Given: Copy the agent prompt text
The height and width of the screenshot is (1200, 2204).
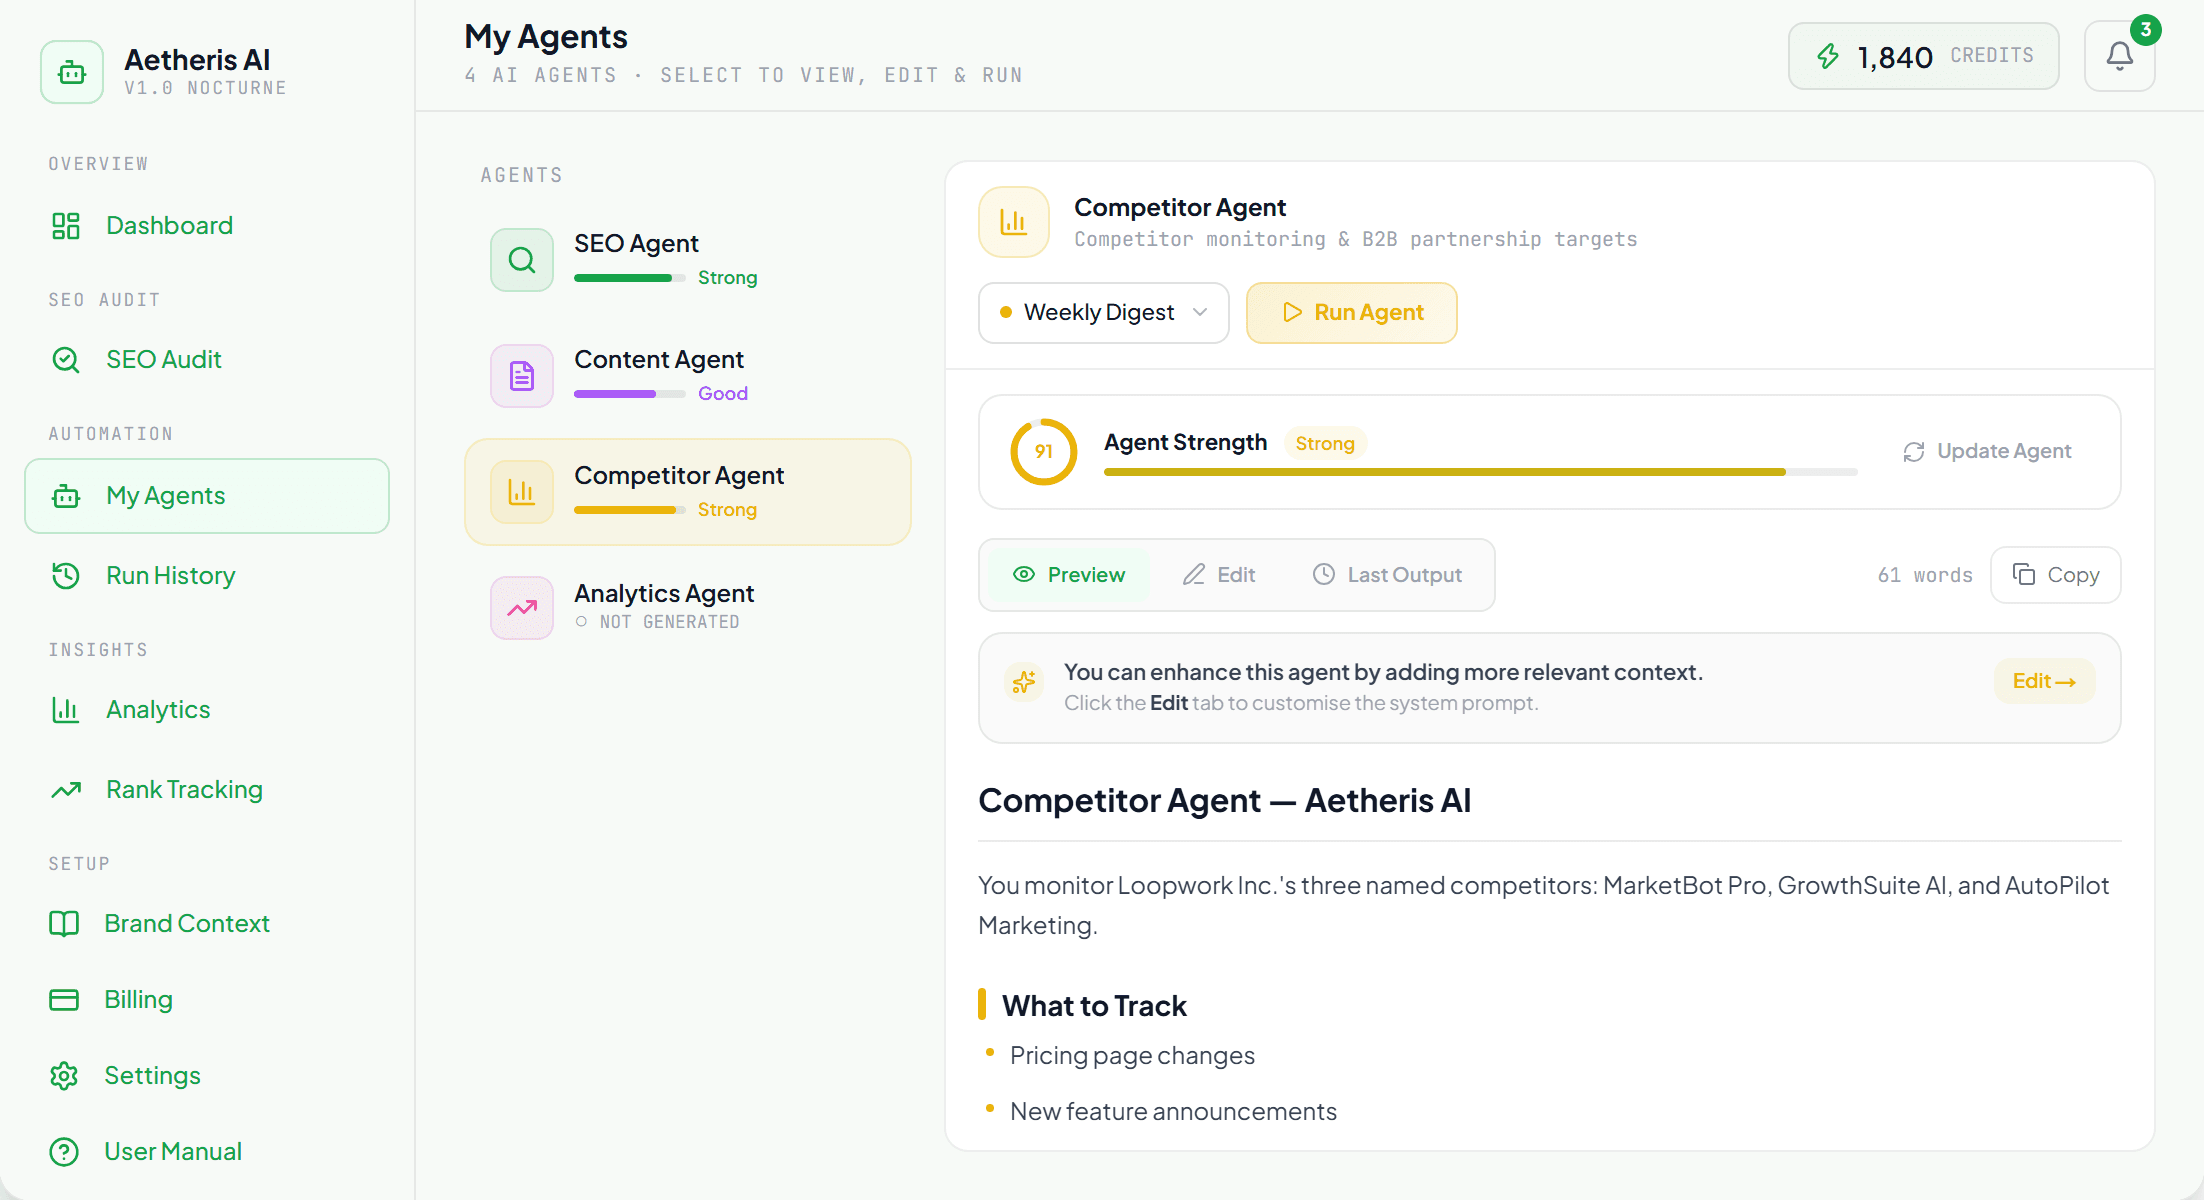Looking at the screenshot, I should tap(2056, 575).
